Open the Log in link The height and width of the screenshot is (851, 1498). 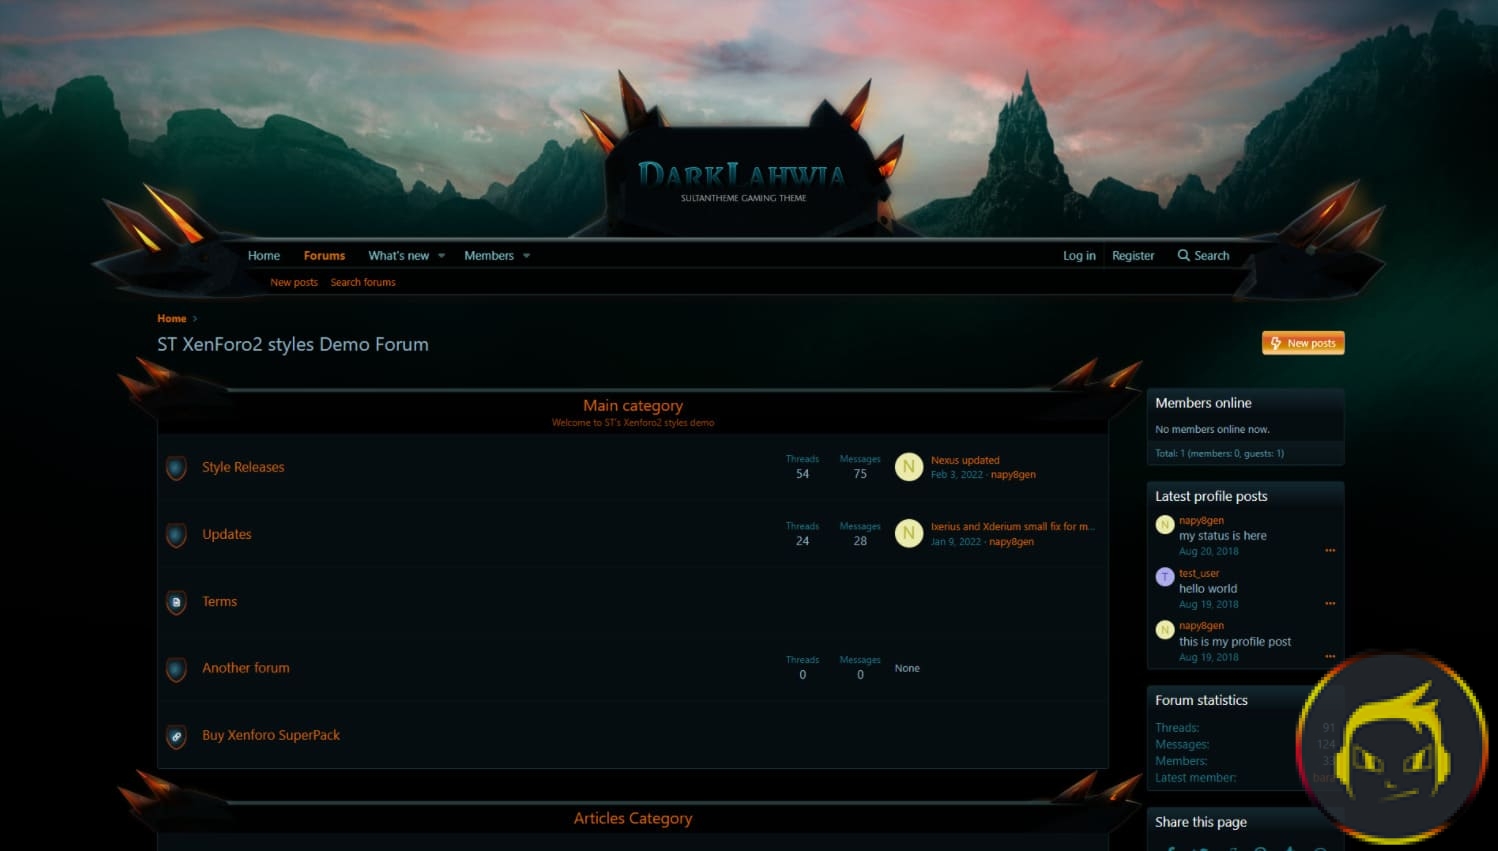pyautogui.click(x=1079, y=256)
